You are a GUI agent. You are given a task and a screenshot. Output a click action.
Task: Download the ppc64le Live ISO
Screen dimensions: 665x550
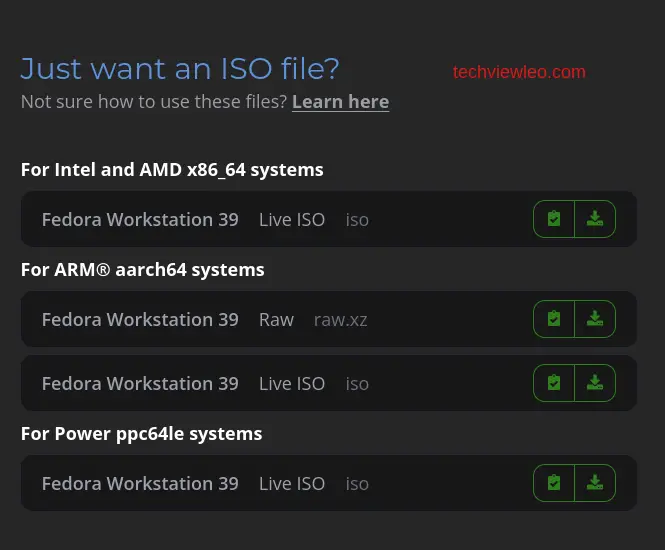coord(595,483)
